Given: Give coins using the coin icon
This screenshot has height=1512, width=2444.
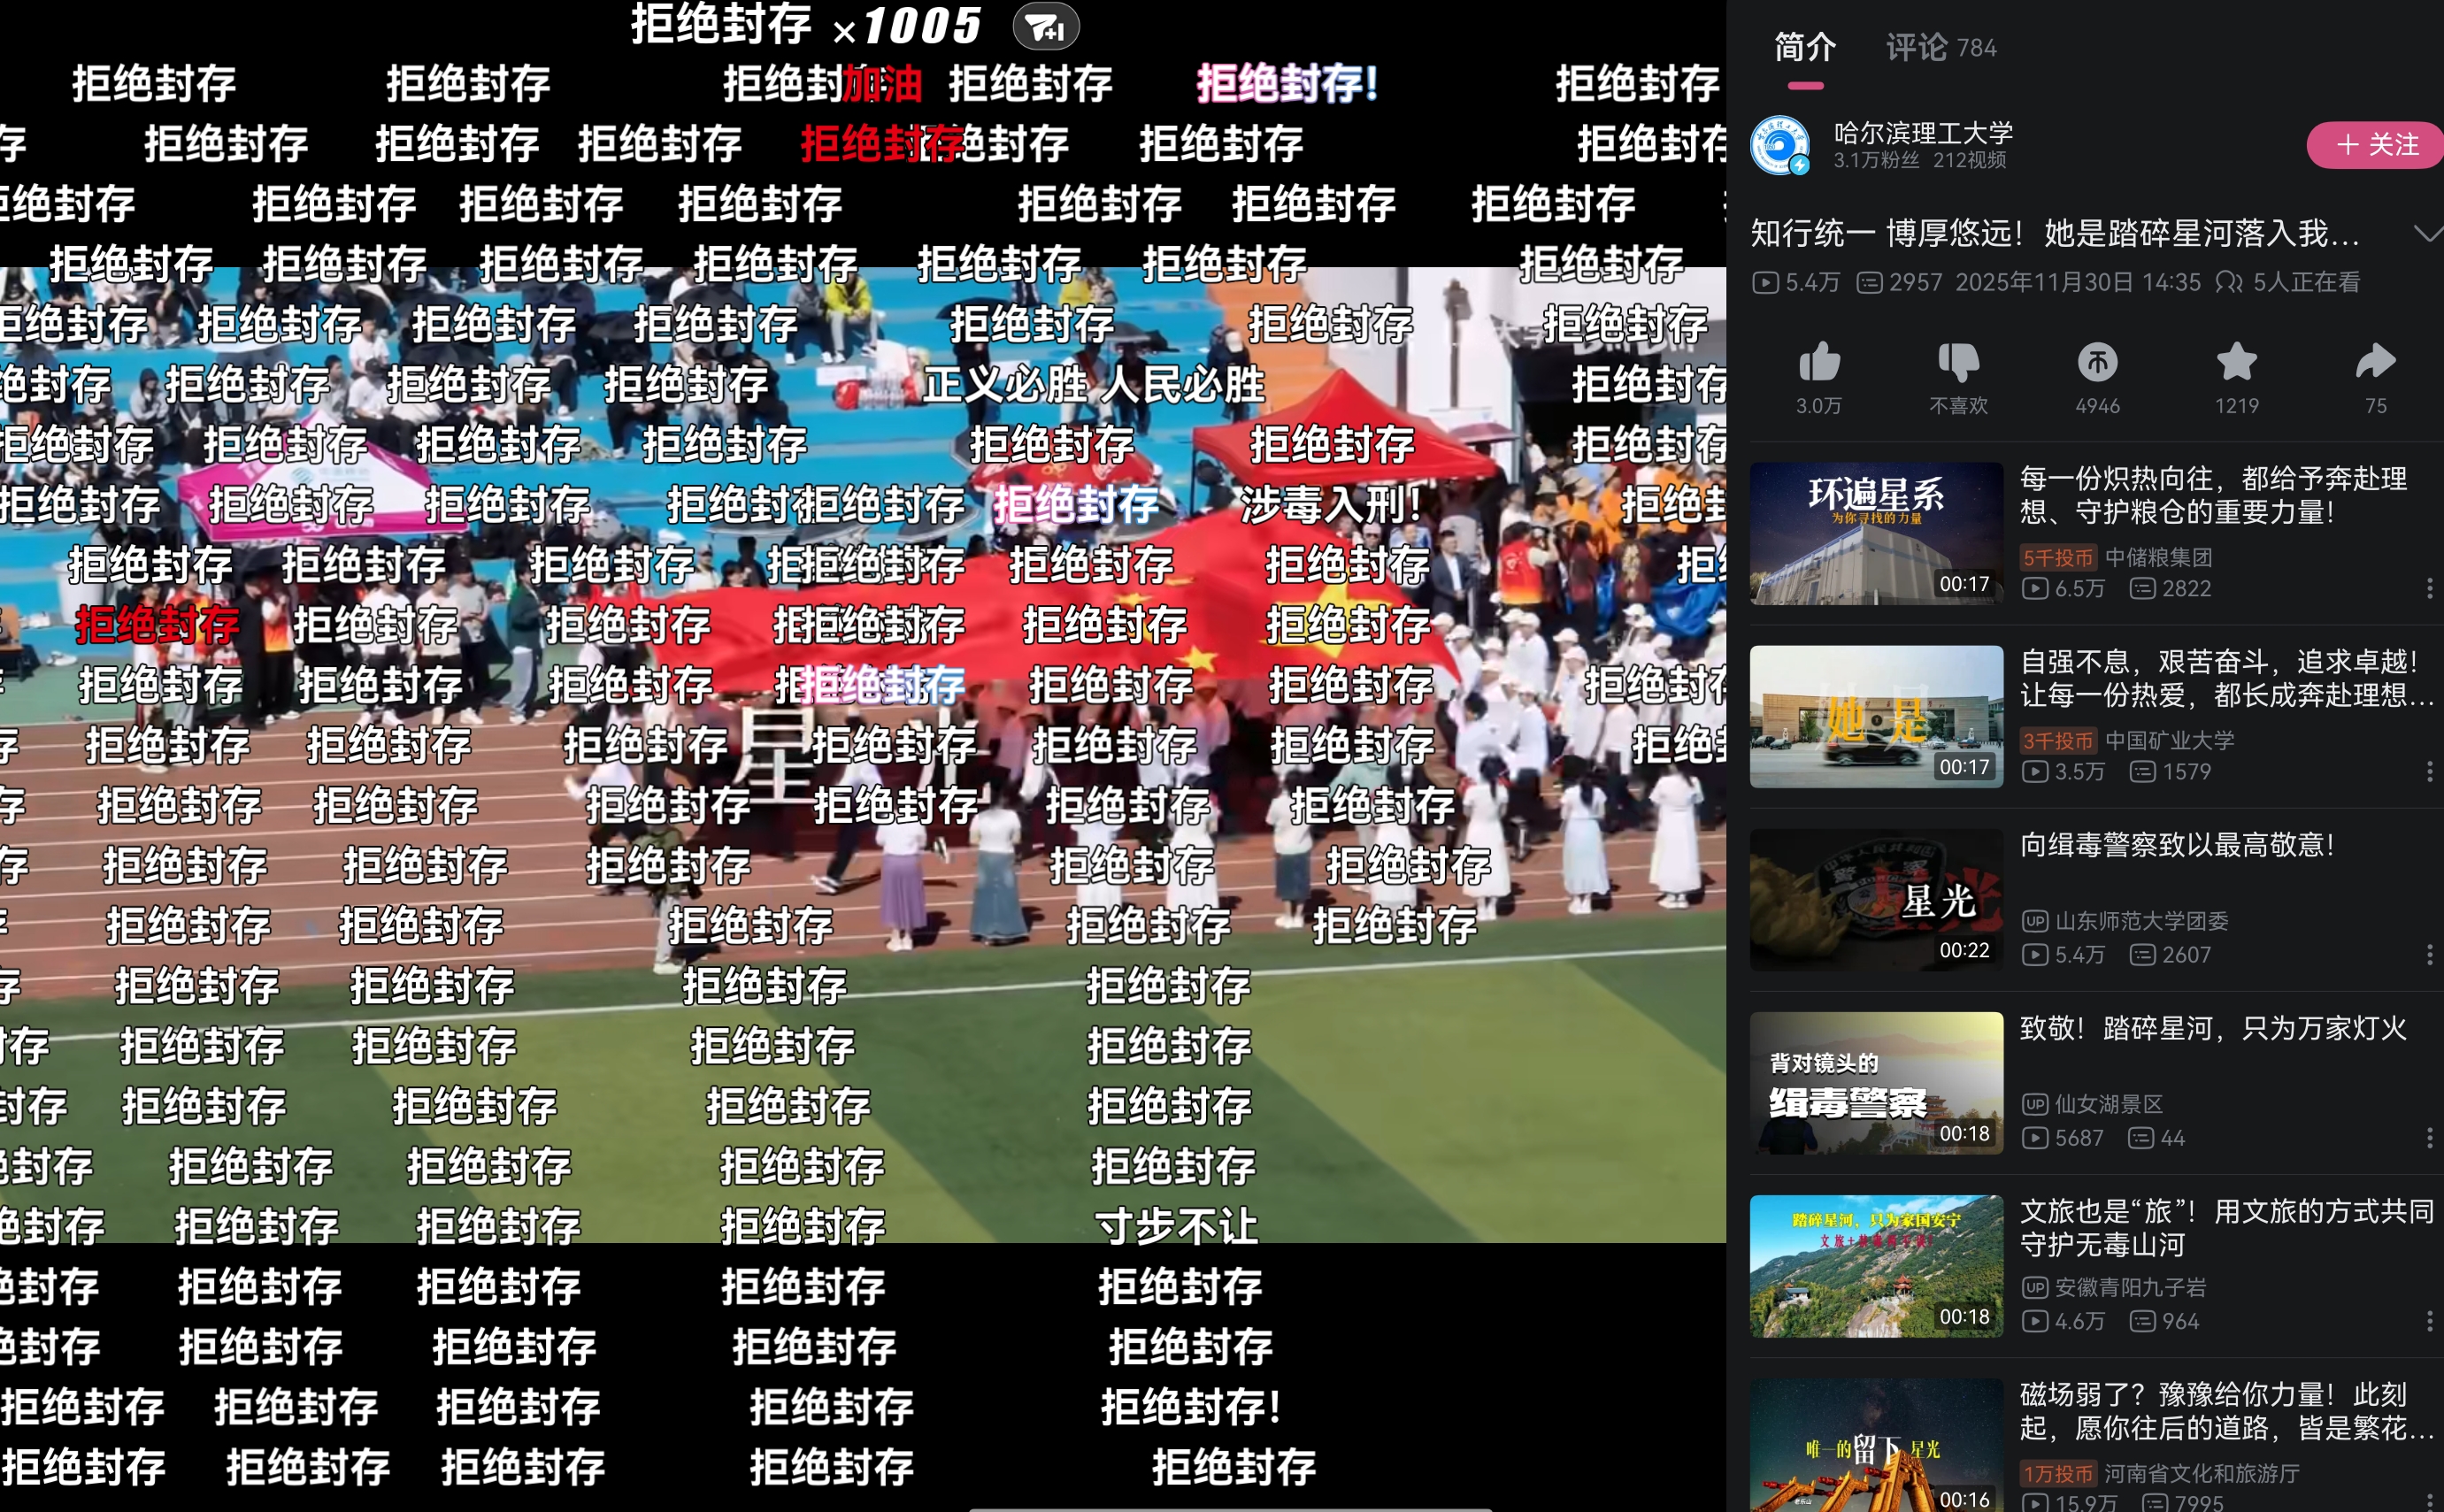Looking at the screenshot, I should 2097,363.
